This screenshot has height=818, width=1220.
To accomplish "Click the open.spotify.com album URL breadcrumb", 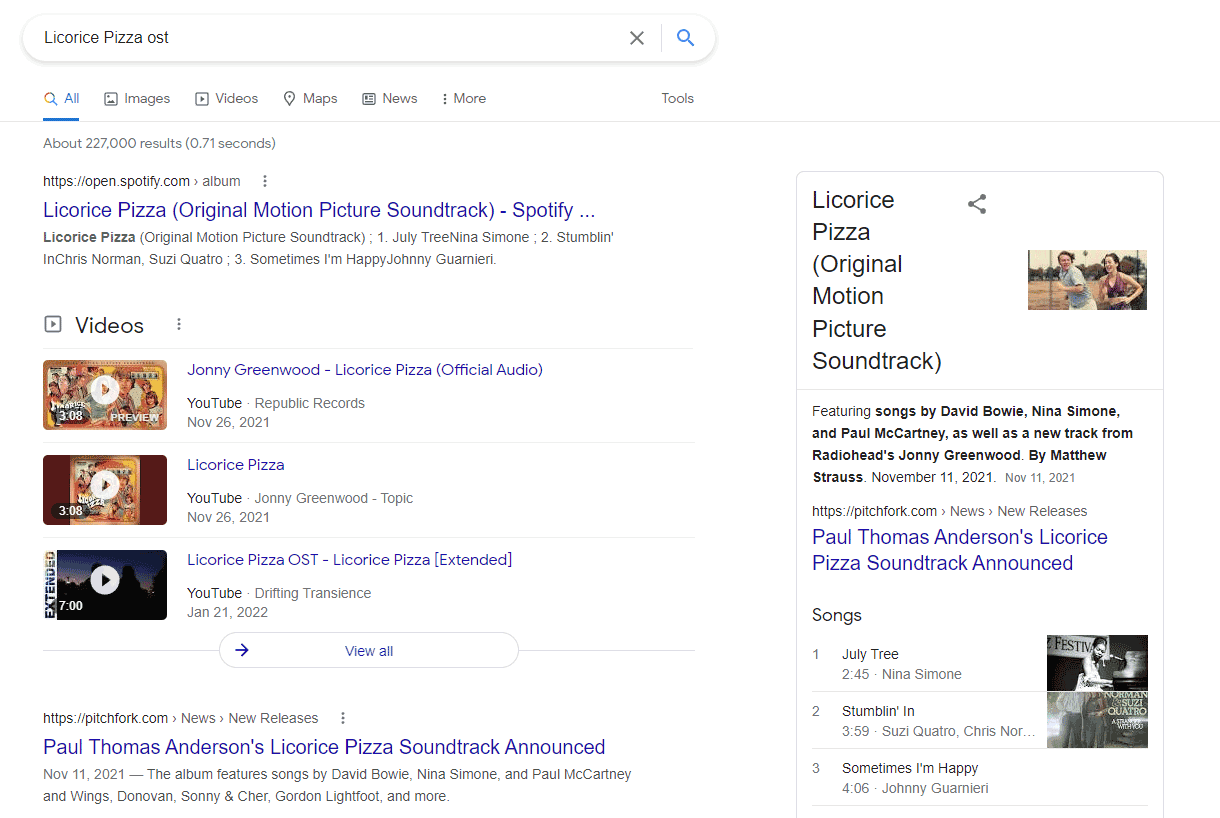I will [x=142, y=181].
